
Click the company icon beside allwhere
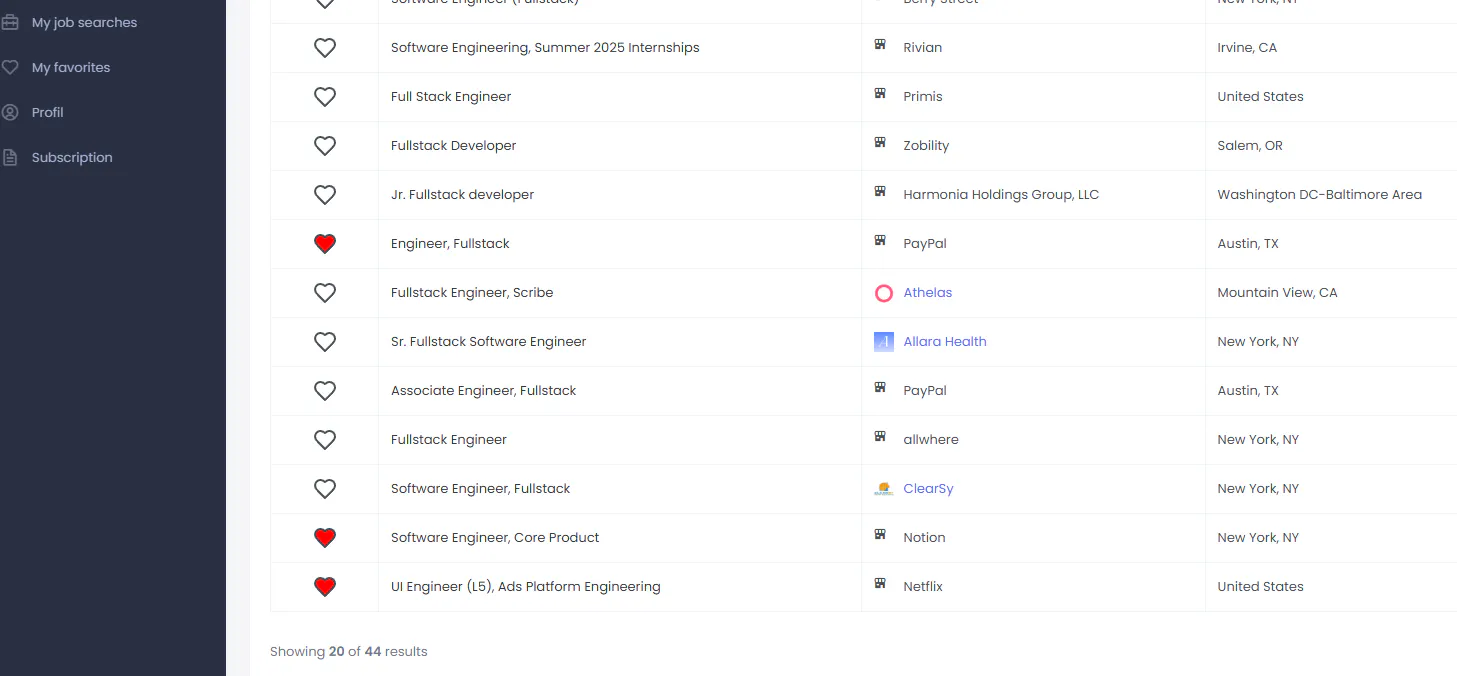(880, 436)
